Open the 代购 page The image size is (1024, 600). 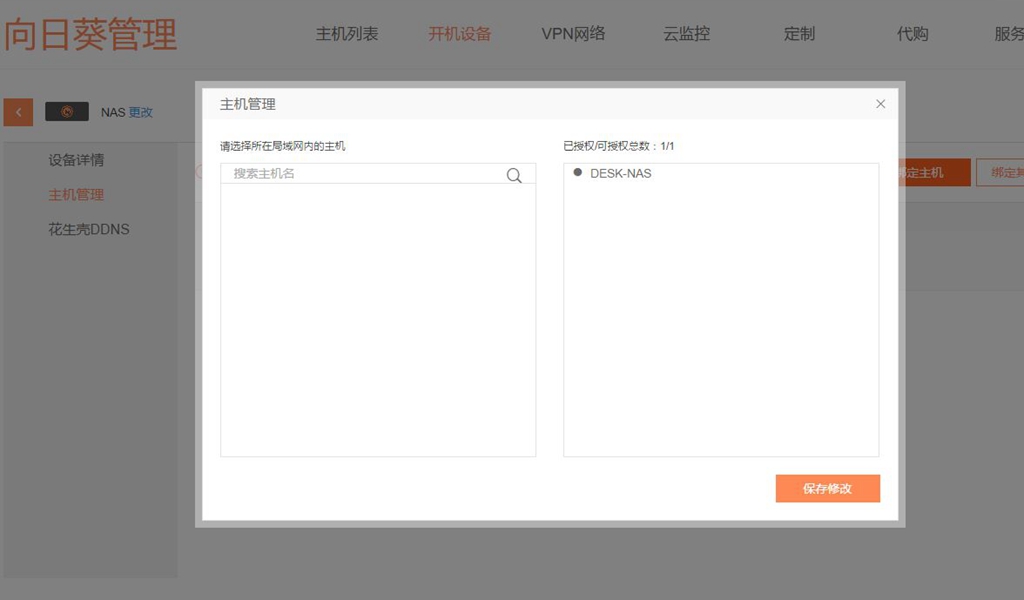(x=912, y=33)
